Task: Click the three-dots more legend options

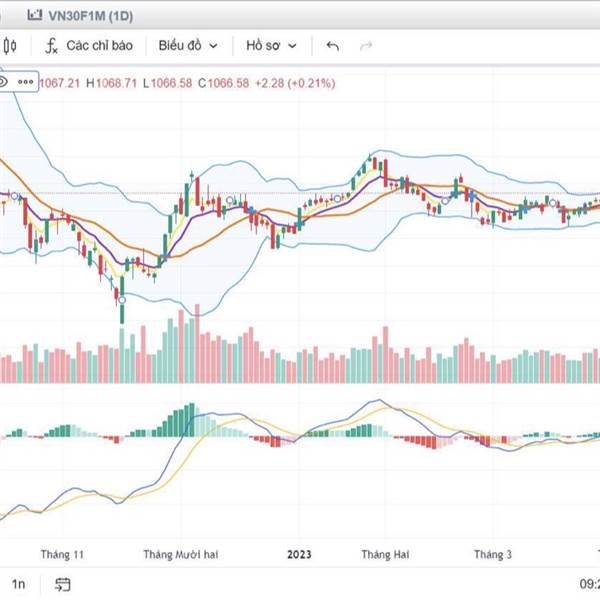Action: 25,83
